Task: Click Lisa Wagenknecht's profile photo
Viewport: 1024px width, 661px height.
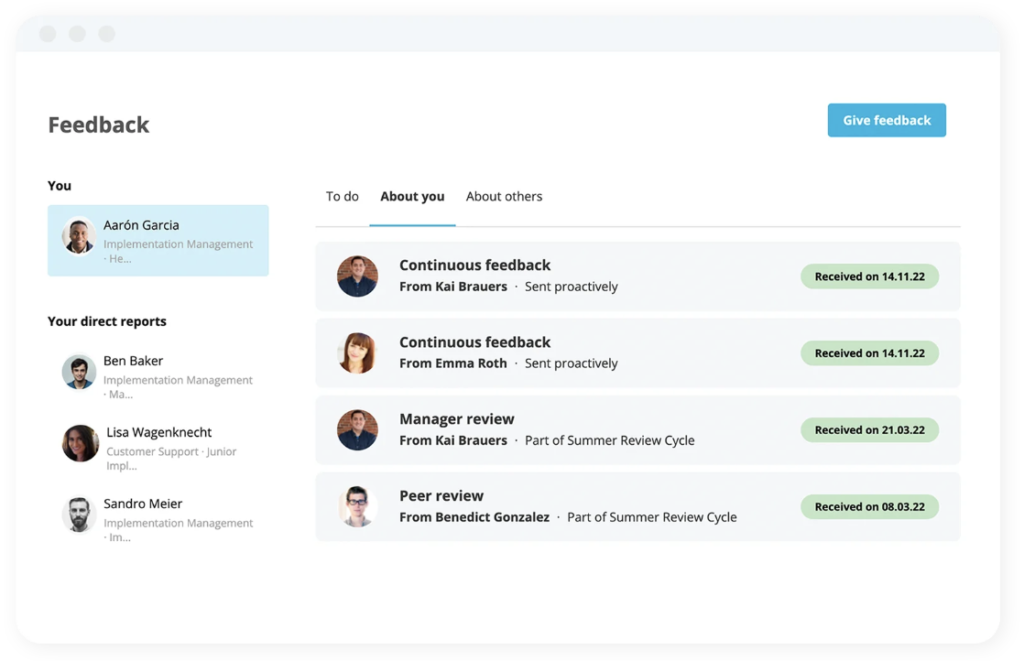Action: click(80, 445)
